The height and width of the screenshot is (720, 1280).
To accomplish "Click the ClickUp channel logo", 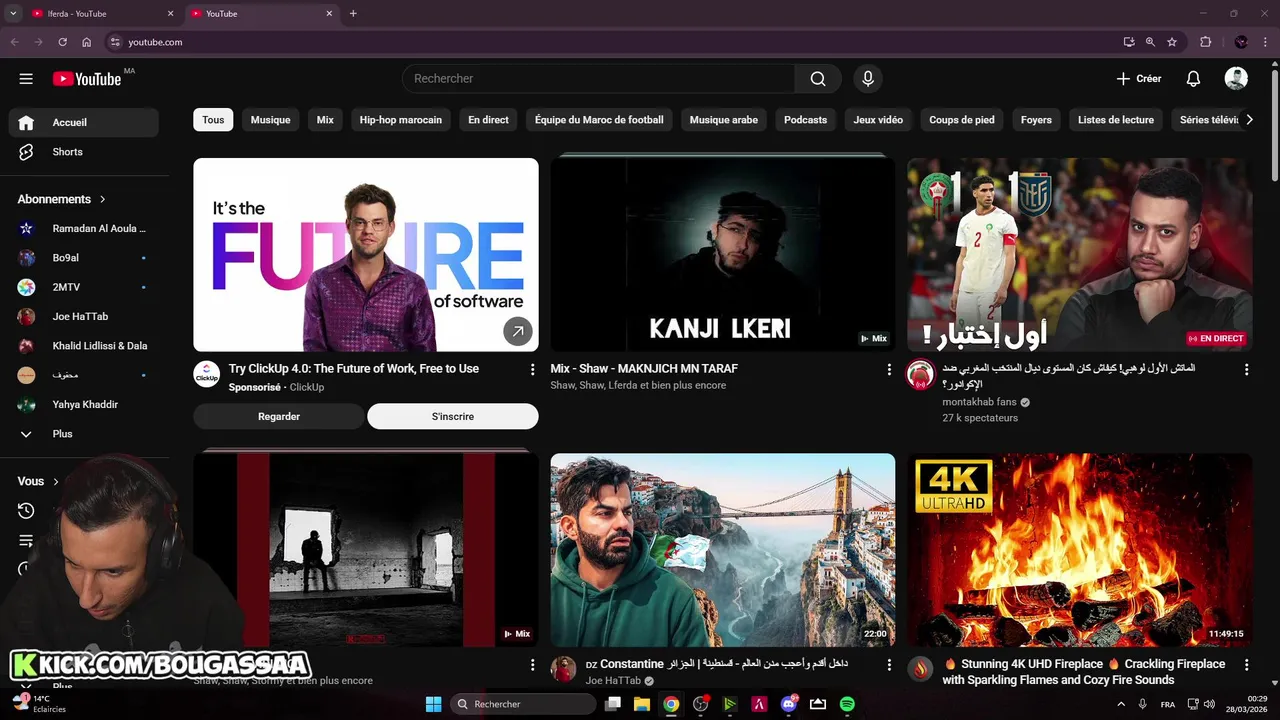I will [x=207, y=375].
